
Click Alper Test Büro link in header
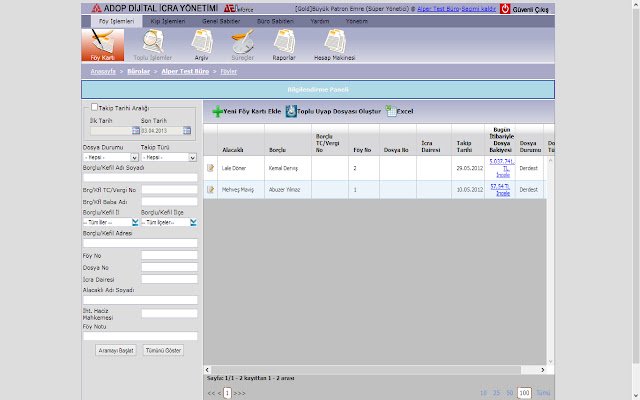coord(438,9)
